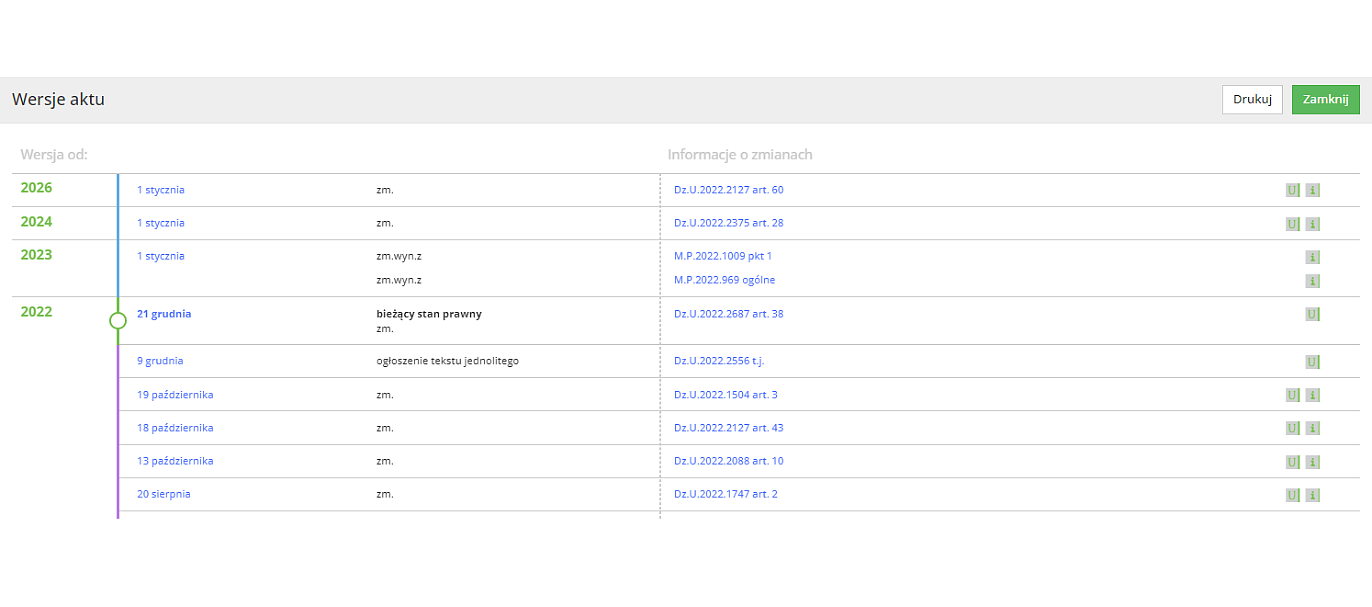Close the dialog with Zamknij button

click(x=1325, y=100)
